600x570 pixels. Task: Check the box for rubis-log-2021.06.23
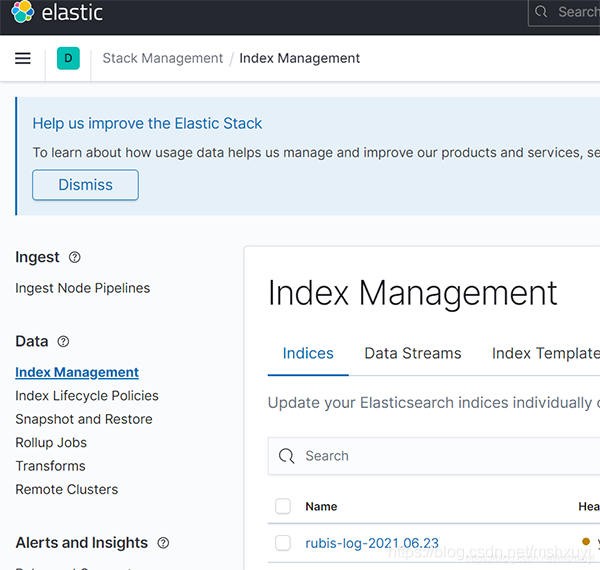point(283,543)
